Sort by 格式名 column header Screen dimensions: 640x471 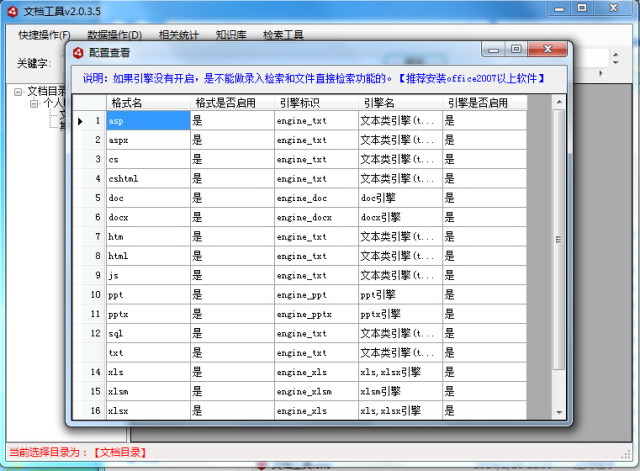(148, 102)
